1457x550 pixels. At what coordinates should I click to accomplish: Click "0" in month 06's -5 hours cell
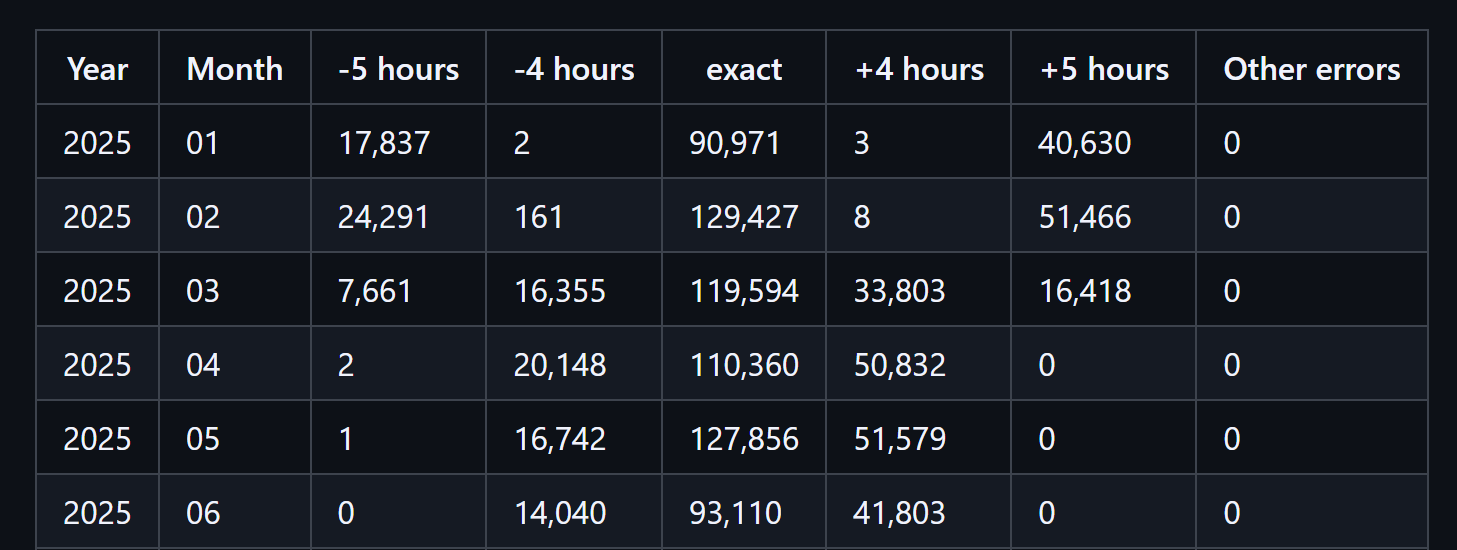coord(346,513)
